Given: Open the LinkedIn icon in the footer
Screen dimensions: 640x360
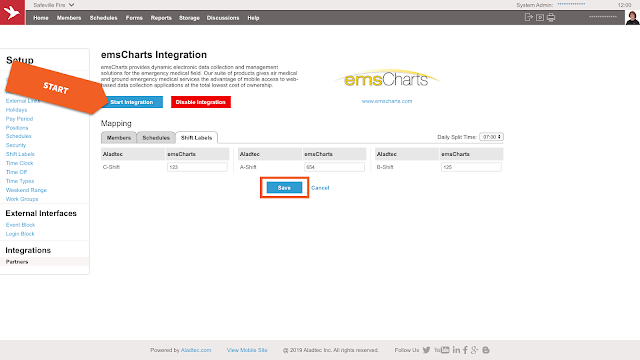Looking at the screenshot, I should (x=456, y=350).
